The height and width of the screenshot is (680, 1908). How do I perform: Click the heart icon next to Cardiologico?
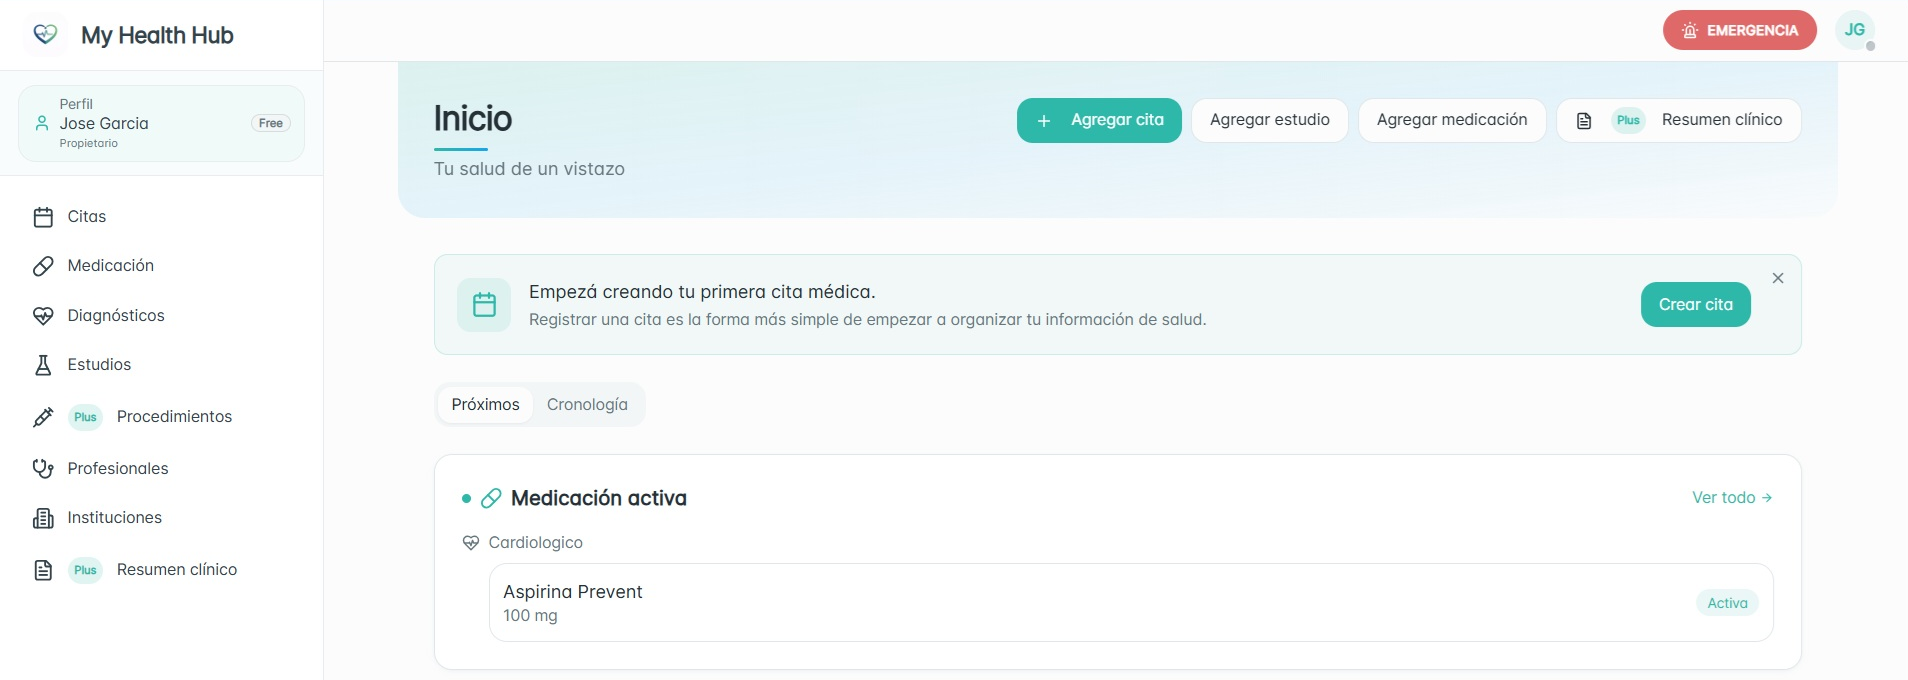point(471,543)
